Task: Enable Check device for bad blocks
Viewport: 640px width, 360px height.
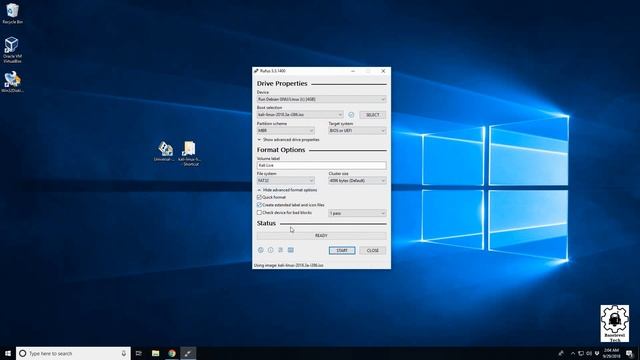Action: coord(259,213)
